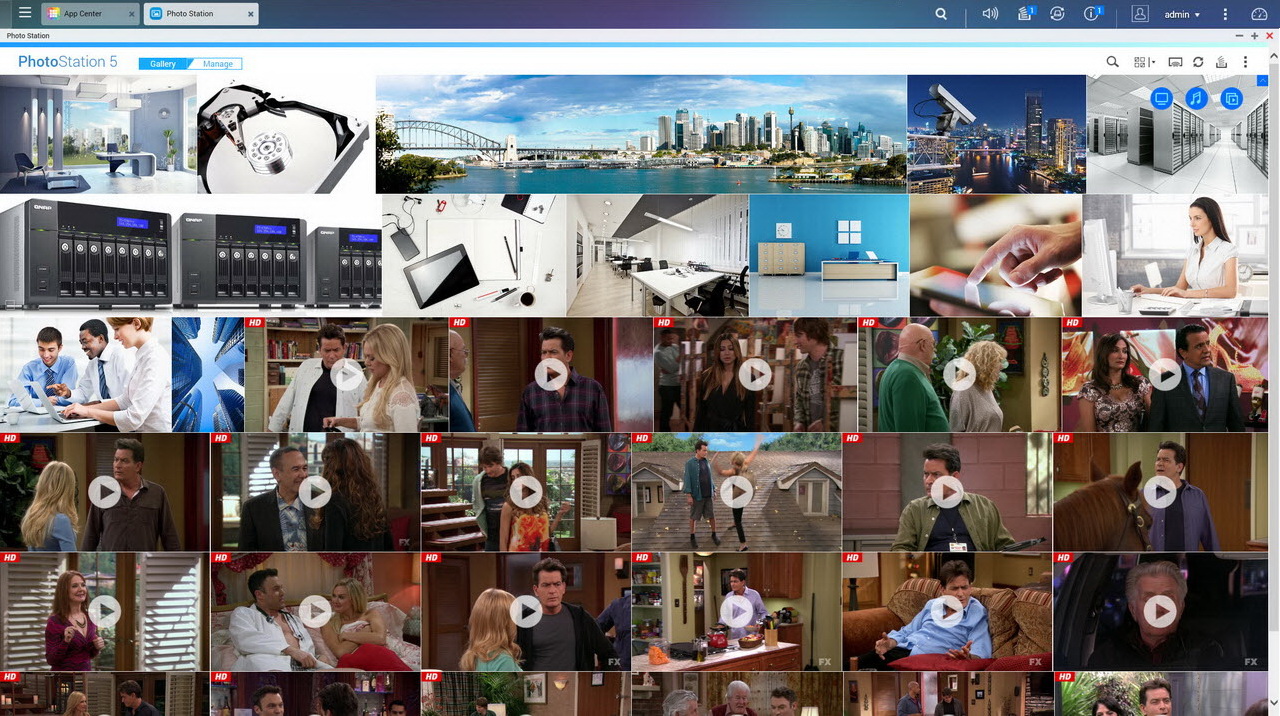Refresh the Photo Station gallery
The image size is (1280, 716).
click(x=1198, y=62)
